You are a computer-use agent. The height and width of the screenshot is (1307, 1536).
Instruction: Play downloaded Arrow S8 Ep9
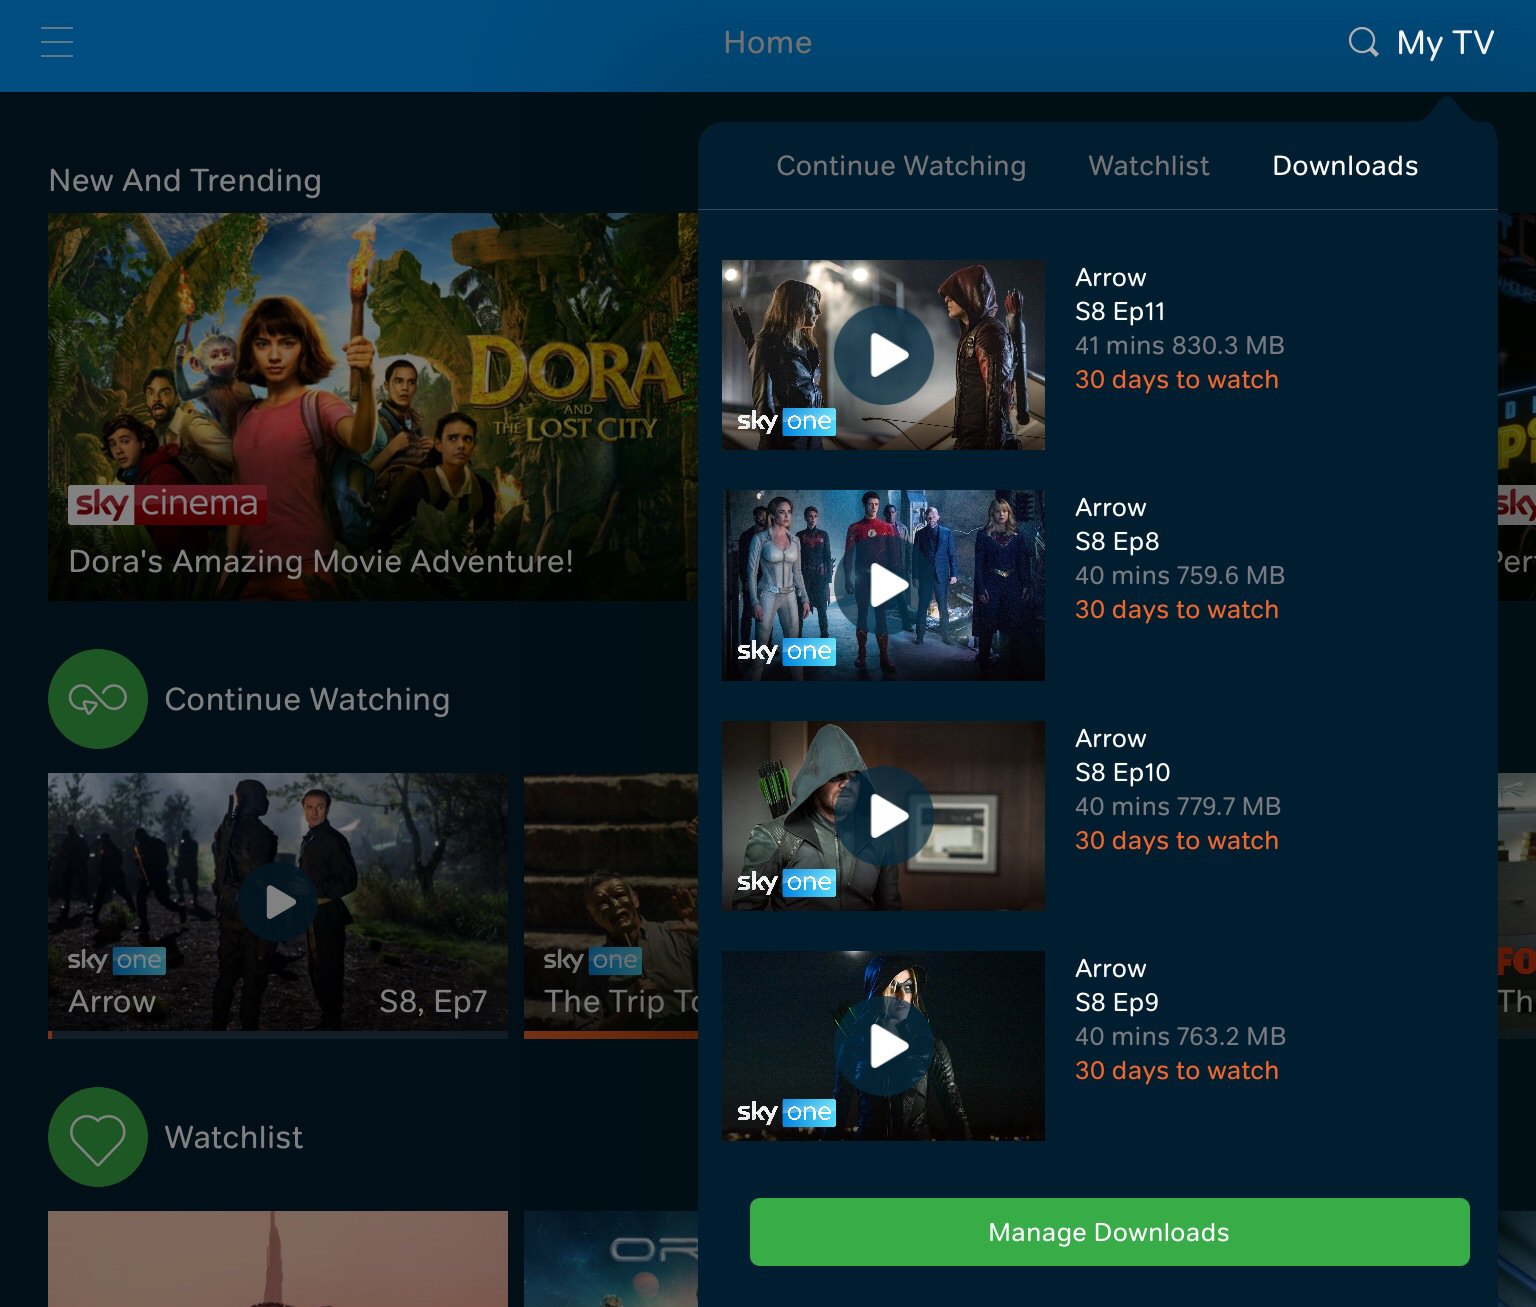click(884, 1046)
